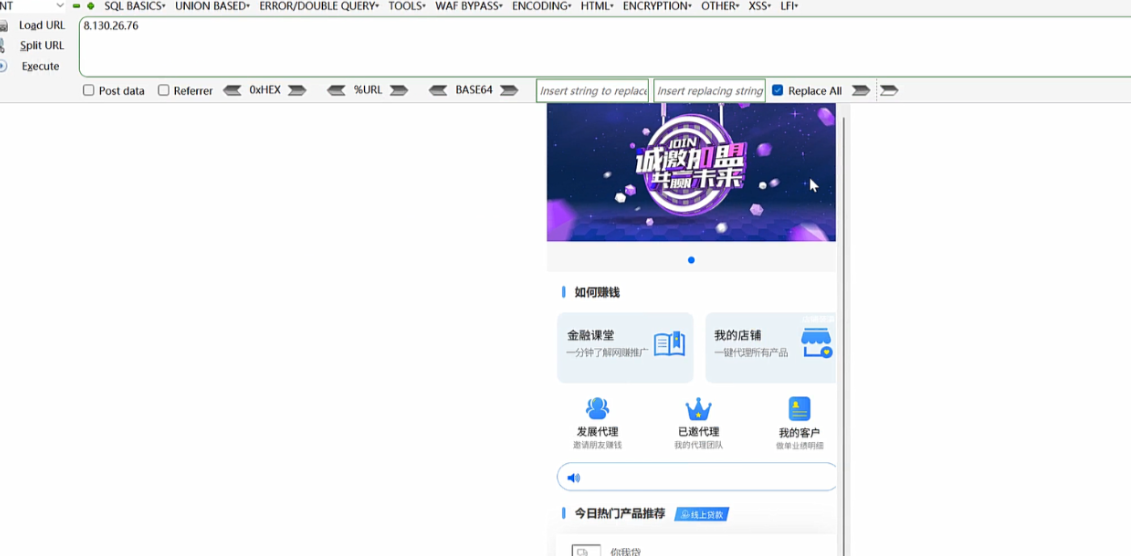
Task: Click the 一键代理所有产品 subtitle text
Action: [x=751, y=353]
